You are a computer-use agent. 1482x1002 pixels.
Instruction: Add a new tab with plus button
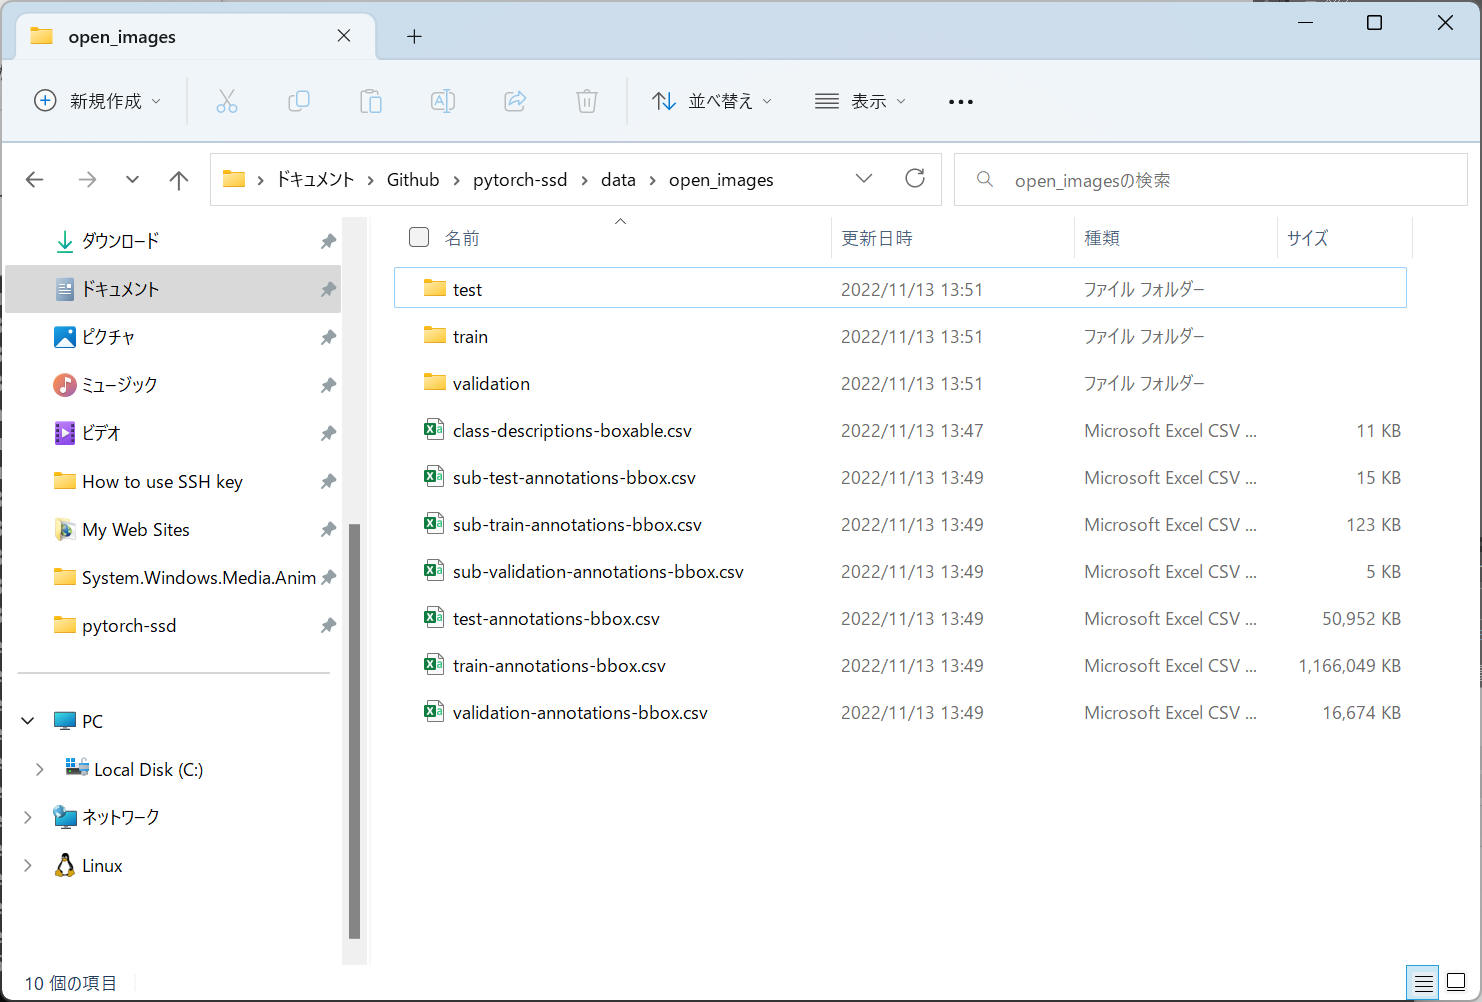point(414,37)
